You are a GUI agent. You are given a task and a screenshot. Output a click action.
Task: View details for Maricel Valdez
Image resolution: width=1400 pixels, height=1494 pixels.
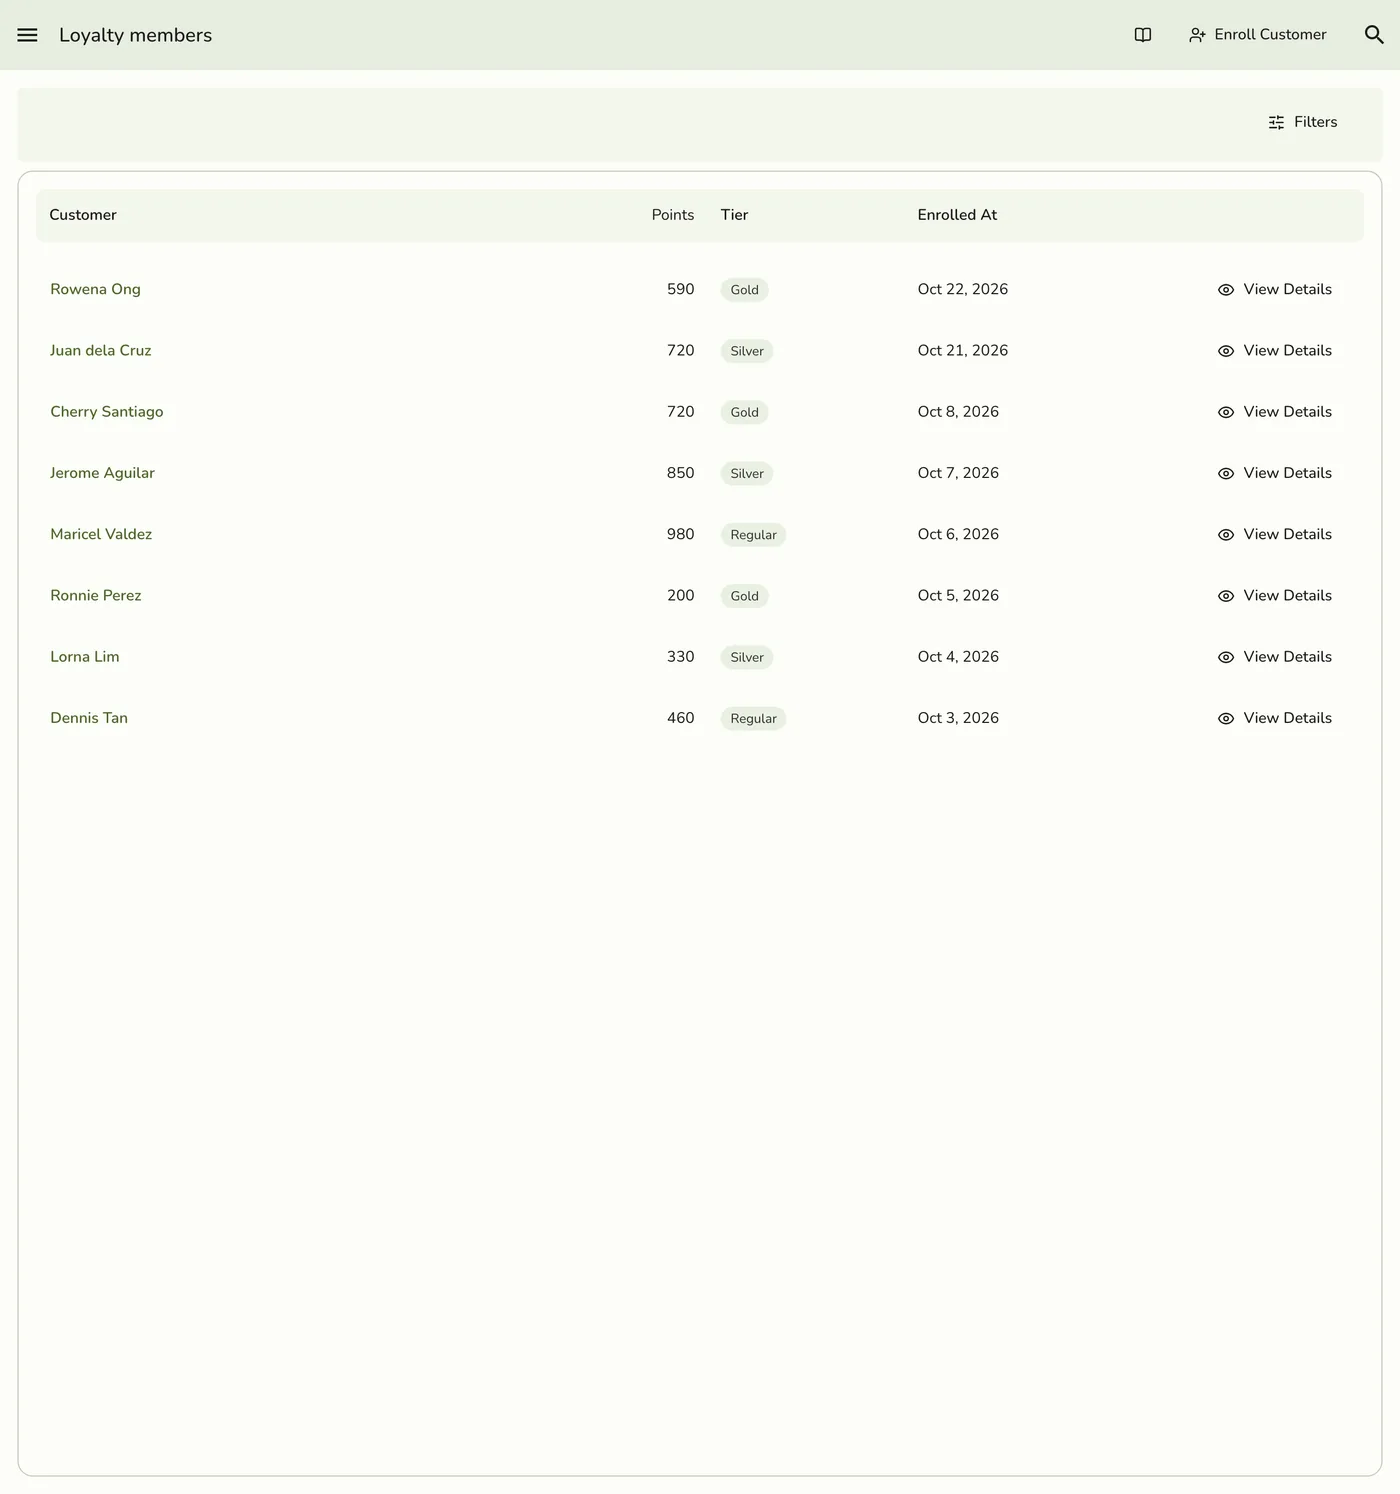coord(1274,534)
